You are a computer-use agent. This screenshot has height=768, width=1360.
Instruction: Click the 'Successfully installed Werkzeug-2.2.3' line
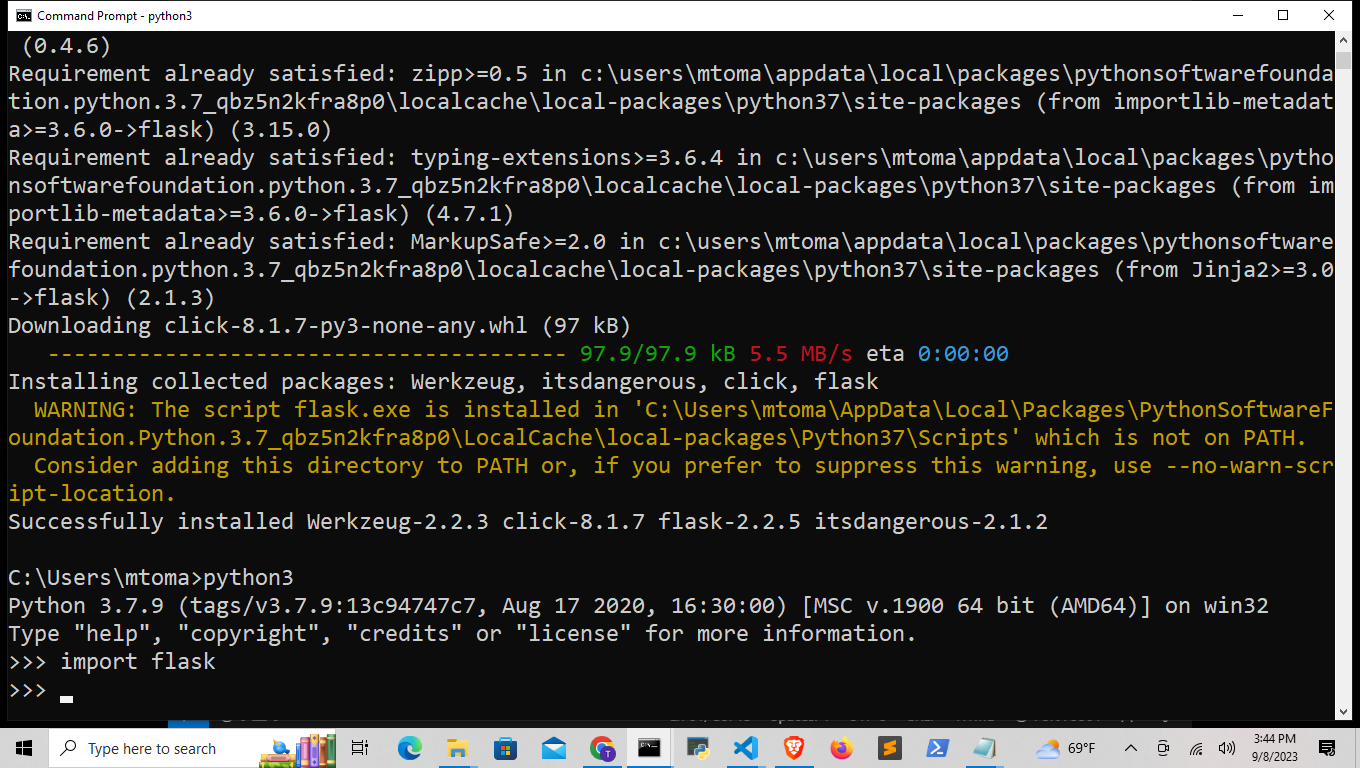click(528, 521)
